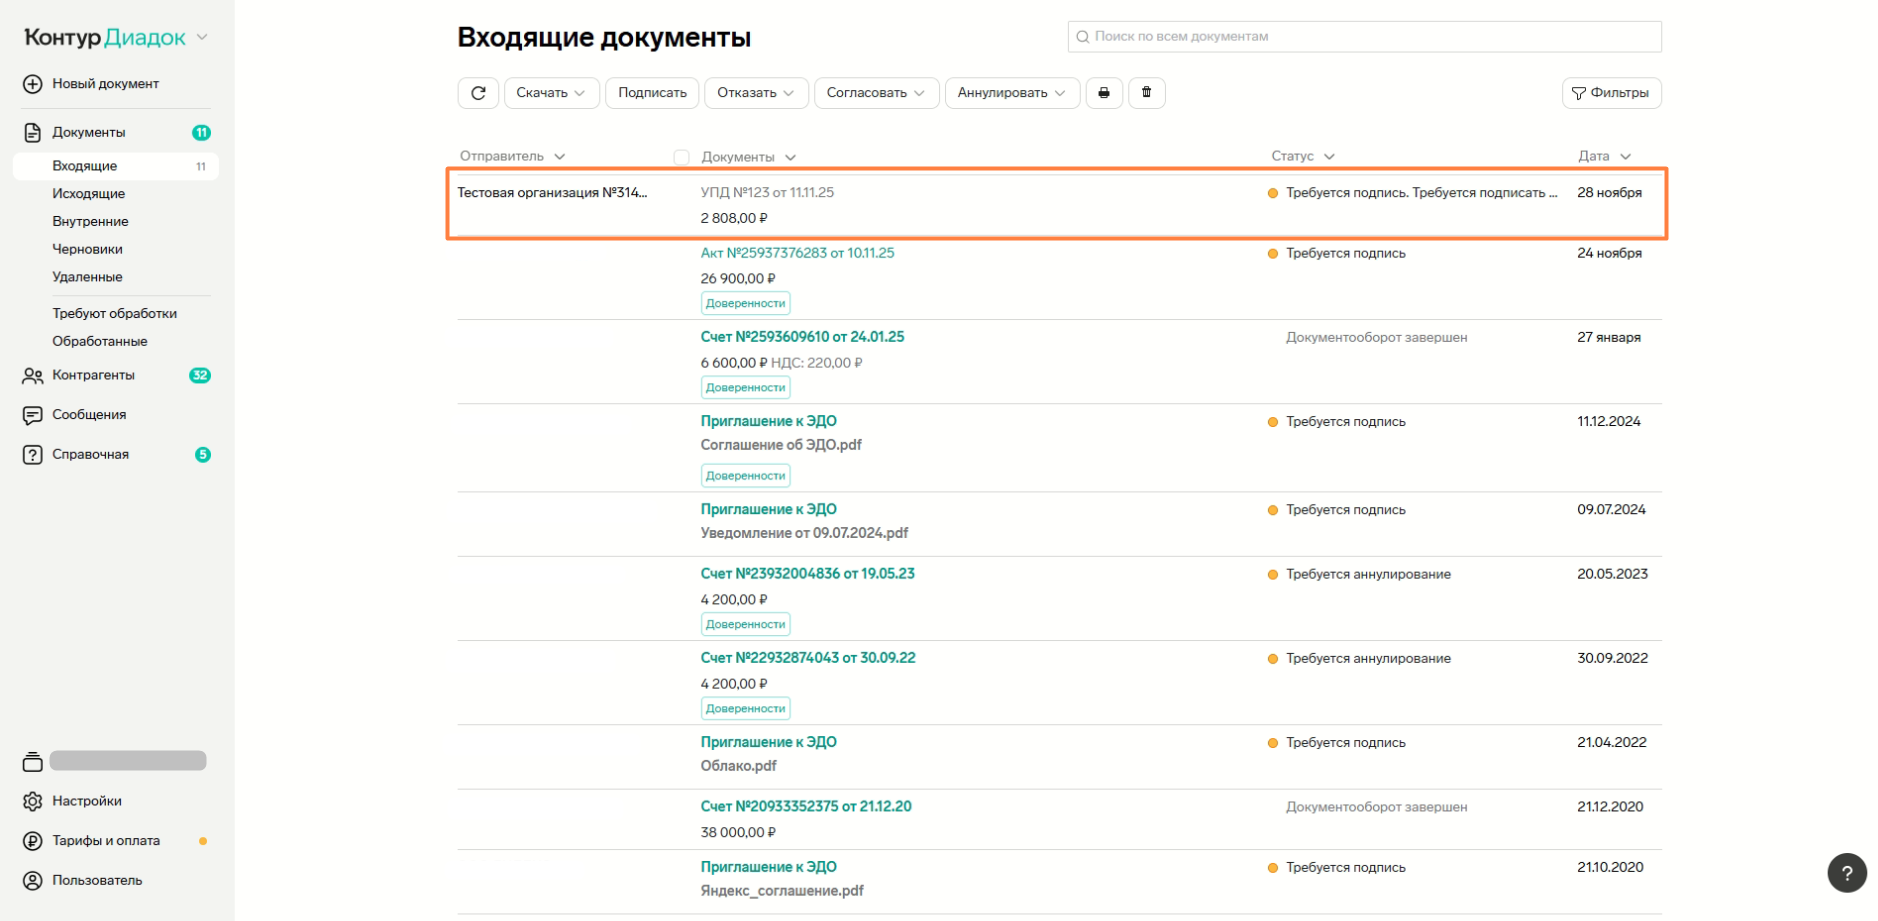This screenshot has height=921, width=1878.
Task: Click the plus icon for Новый документ
Action: click(33, 84)
